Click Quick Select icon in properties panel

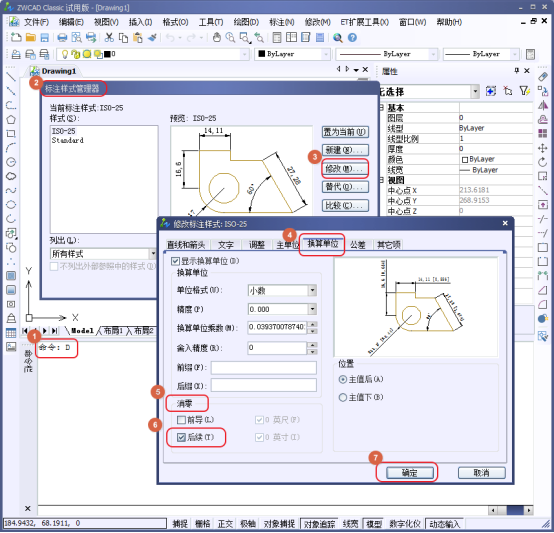pyautogui.click(x=525, y=91)
